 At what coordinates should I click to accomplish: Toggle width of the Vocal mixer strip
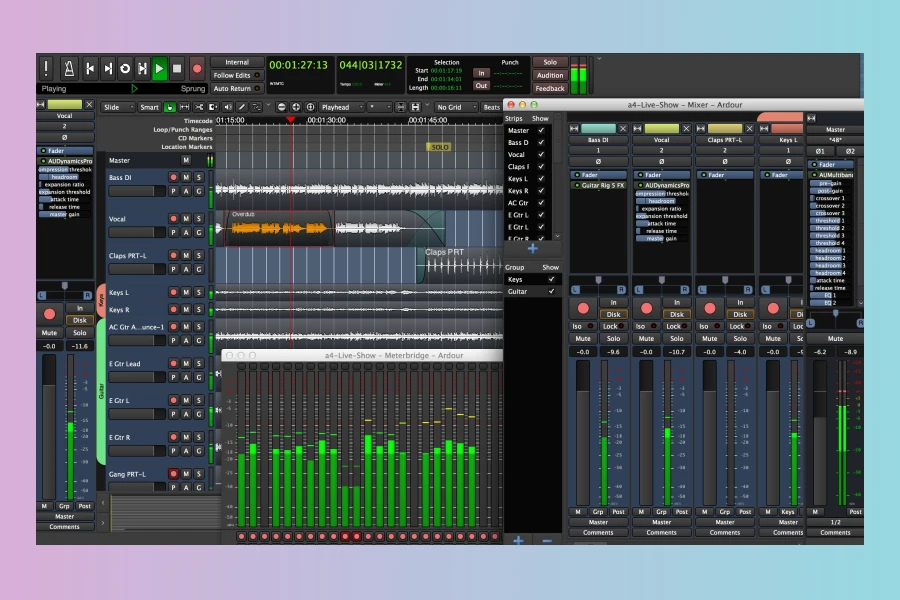[x=638, y=129]
